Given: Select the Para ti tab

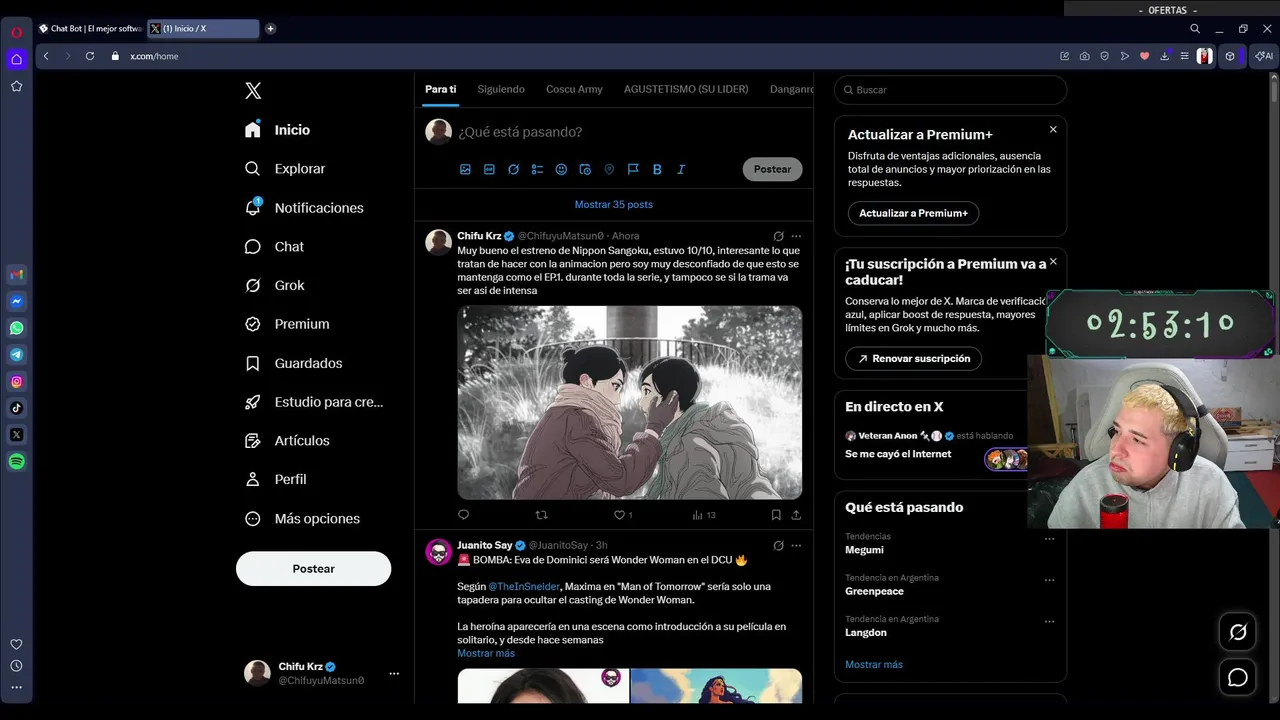Looking at the screenshot, I should [x=440, y=89].
